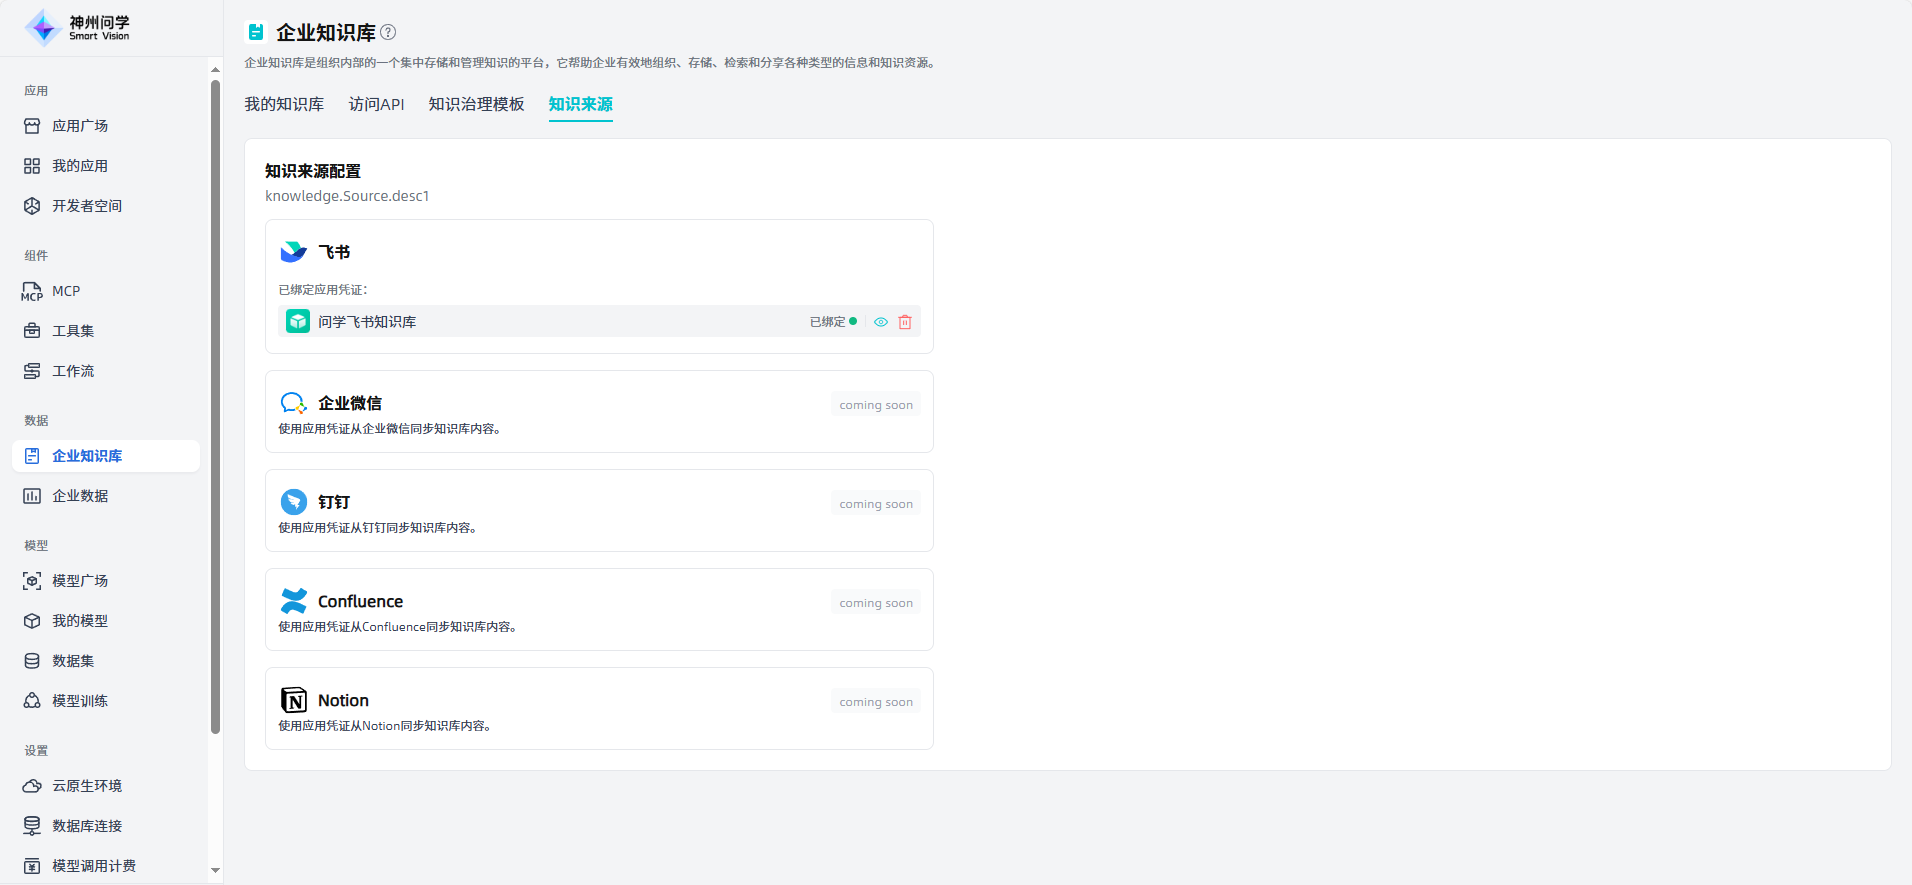This screenshot has height=885, width=1912.
Task: Open 应用广场 in the sidebar
Action: [x=80, y=126]
